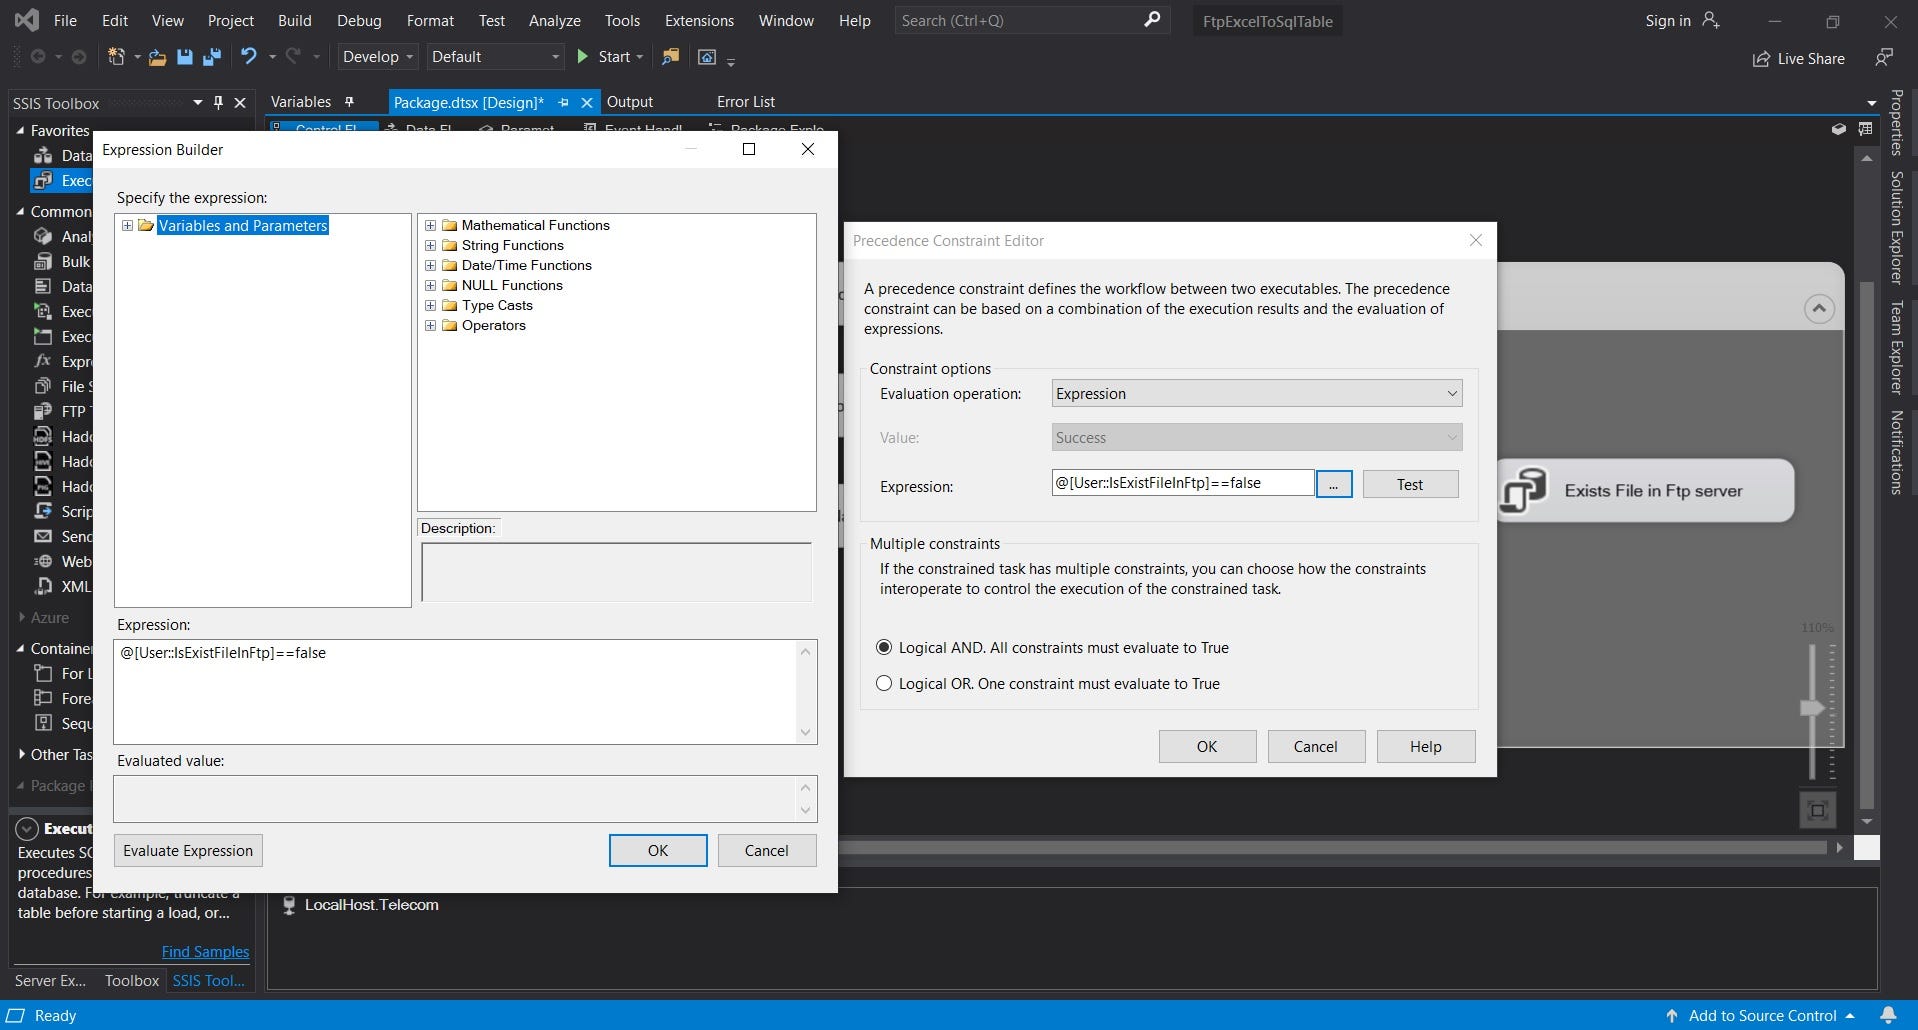The height and width of the screenshot is (1030, 1918).
Task: Select the File System task icon
Action: (43, 386)
